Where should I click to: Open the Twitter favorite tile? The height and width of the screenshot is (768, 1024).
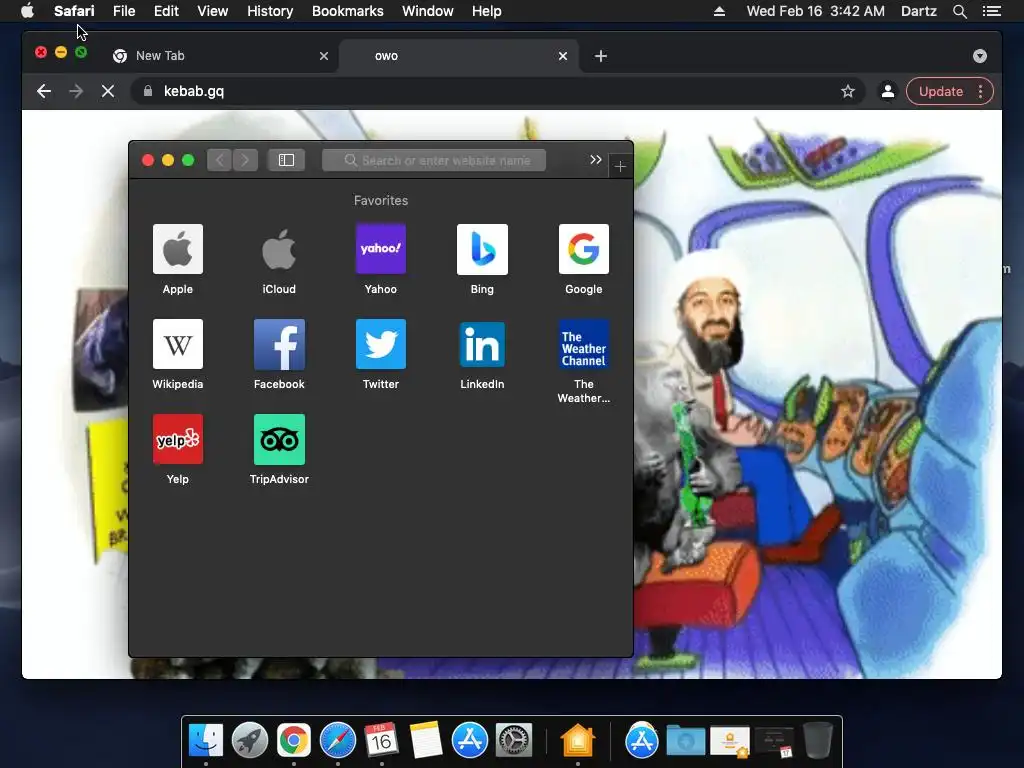[381, 344]
